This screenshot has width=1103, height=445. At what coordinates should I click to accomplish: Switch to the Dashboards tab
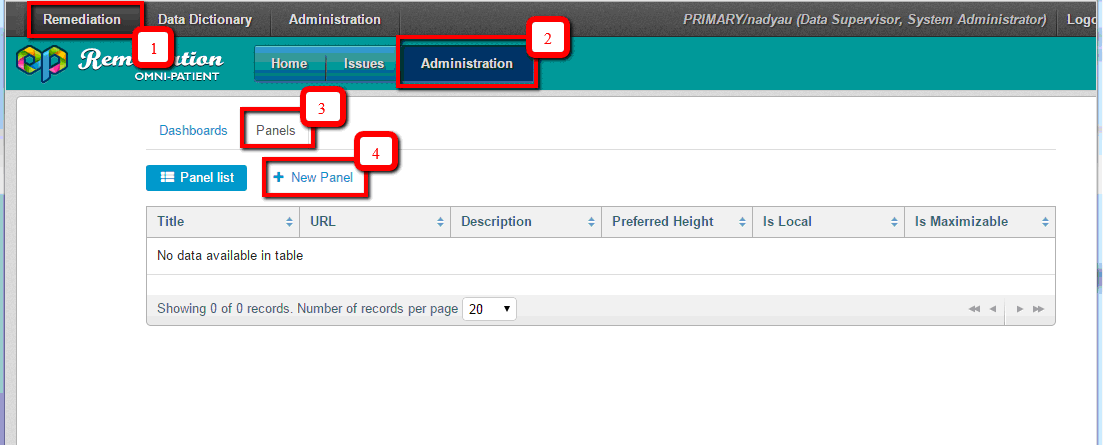tap(193, 131)
